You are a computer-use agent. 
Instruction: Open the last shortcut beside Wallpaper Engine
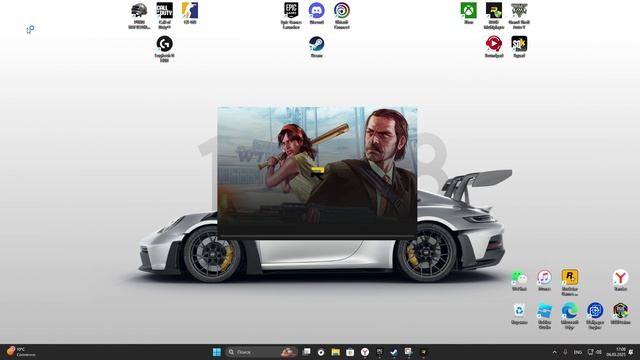click(x=620, y=314)
